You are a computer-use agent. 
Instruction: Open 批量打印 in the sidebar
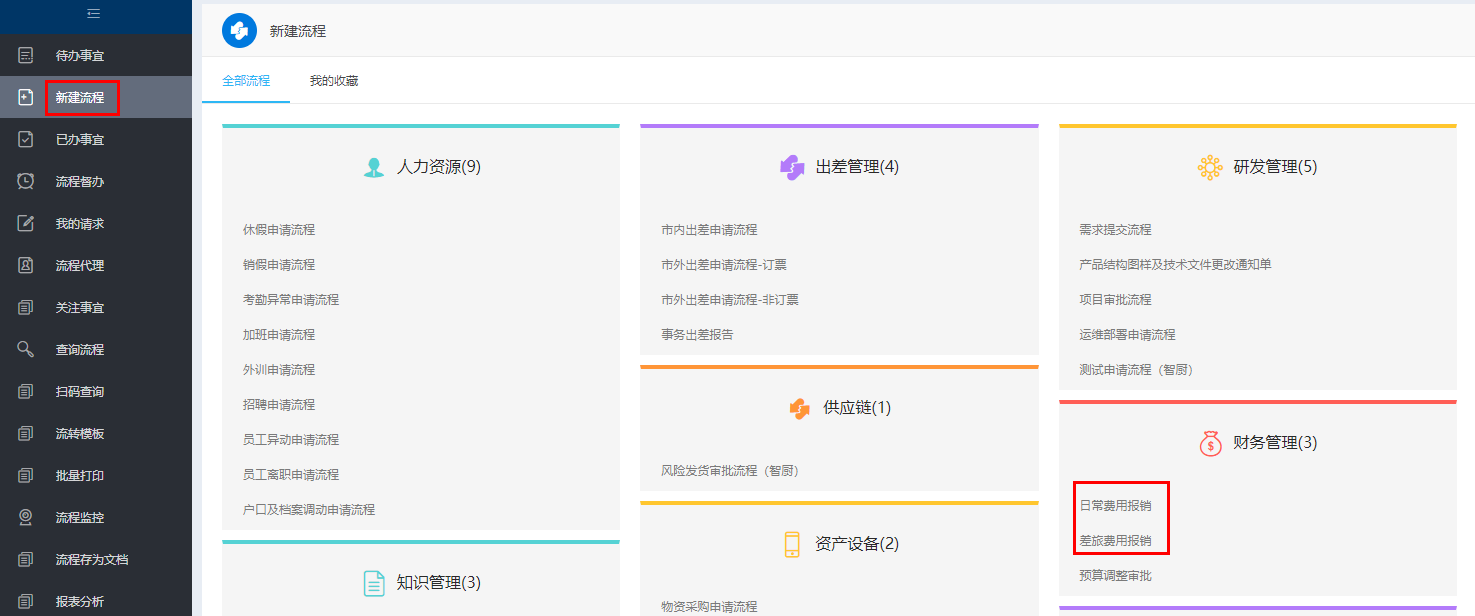tap(80, 476)
